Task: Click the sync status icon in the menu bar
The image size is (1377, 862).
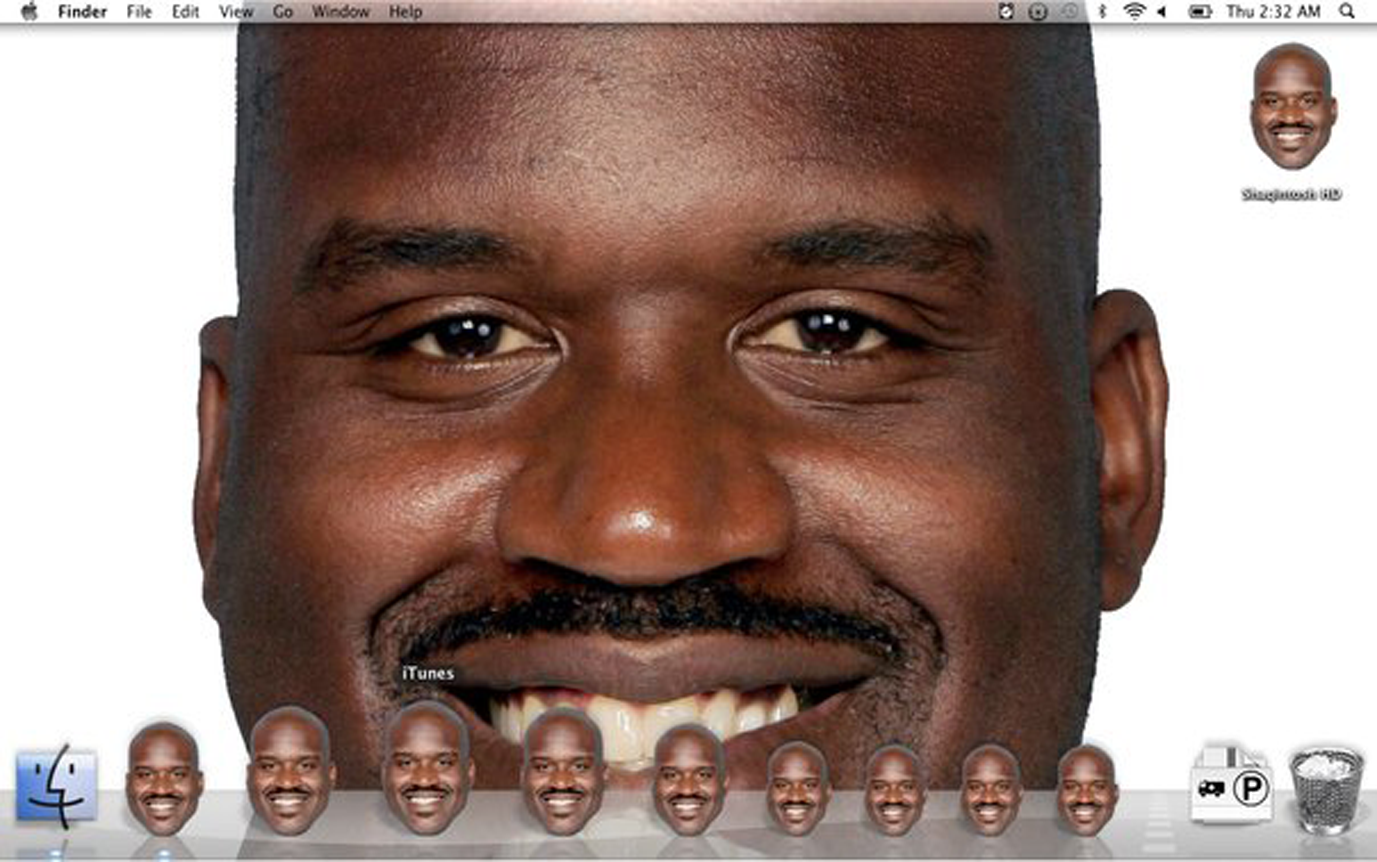Action: point(1007,11)
